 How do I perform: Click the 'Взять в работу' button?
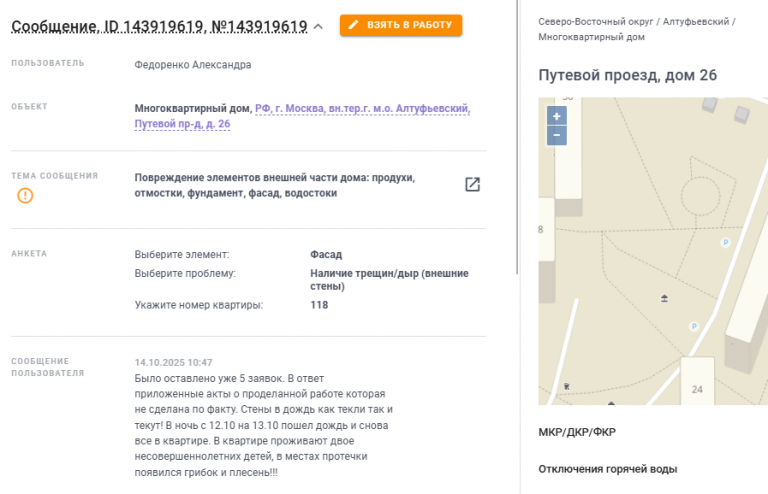[401, 25]
